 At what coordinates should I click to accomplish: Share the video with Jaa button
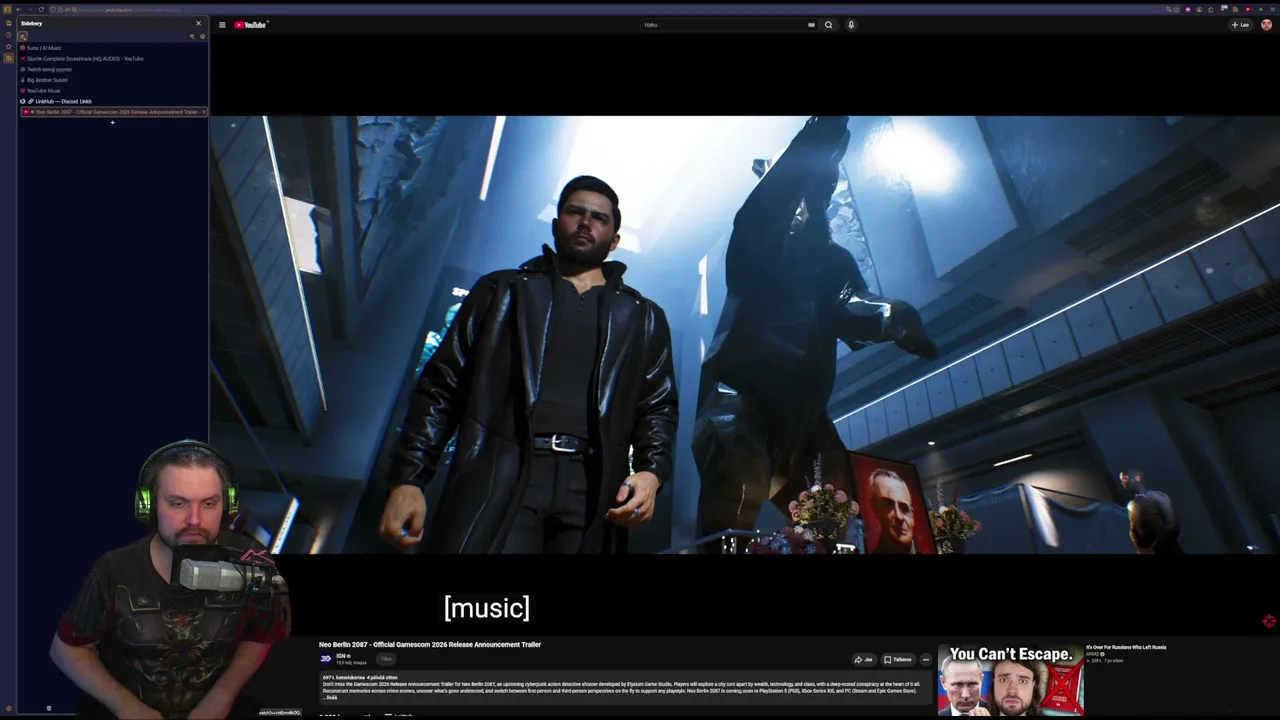(863, 660)
